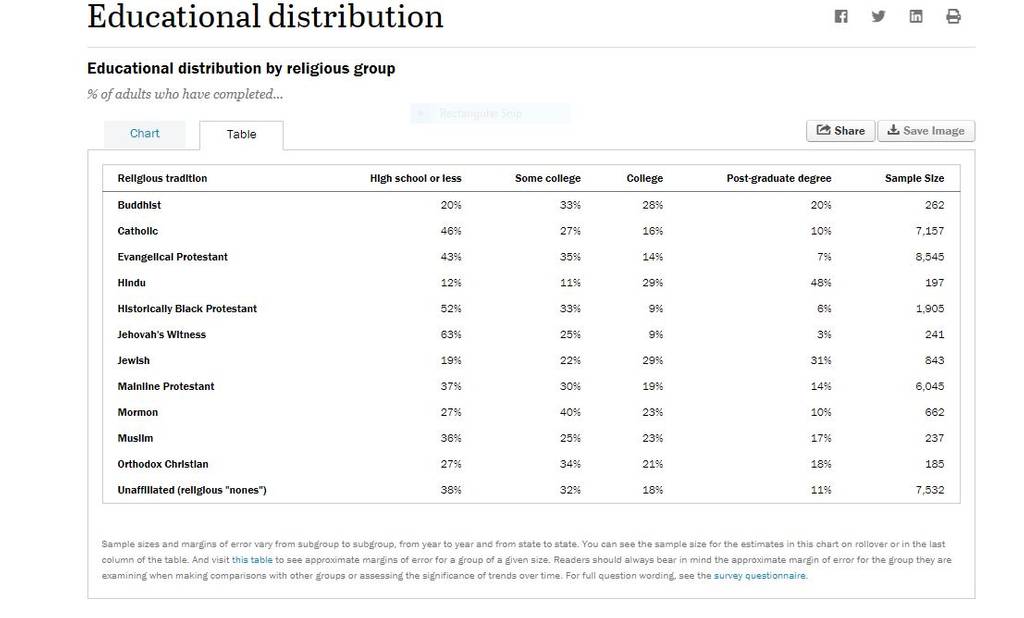Open the 'this table' link

[252, 560]
